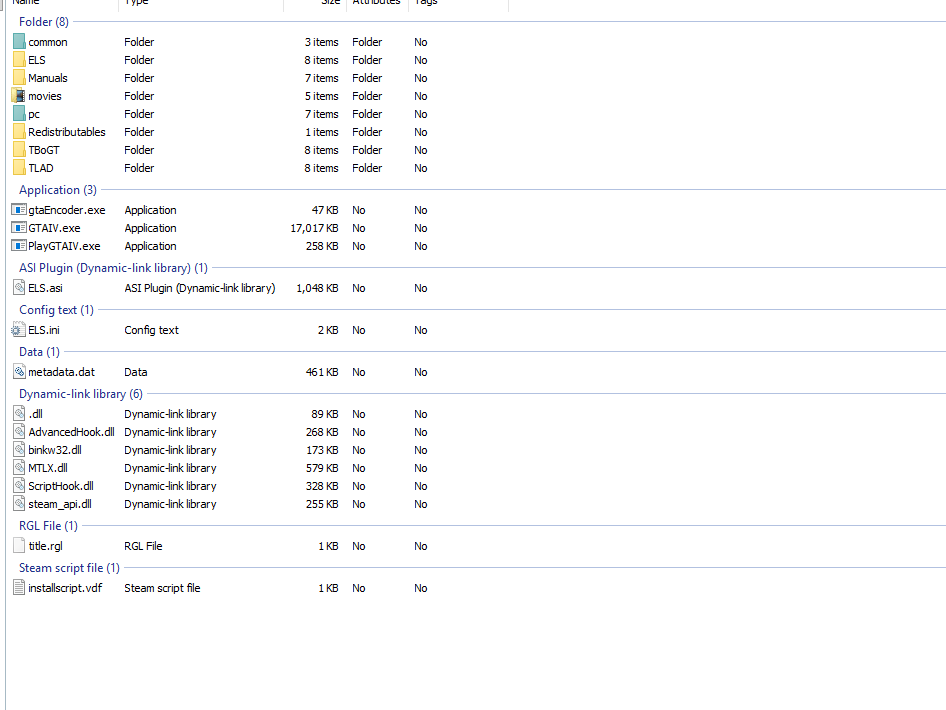Click the AdvancedHook.dll file icon

click(19, 432)
